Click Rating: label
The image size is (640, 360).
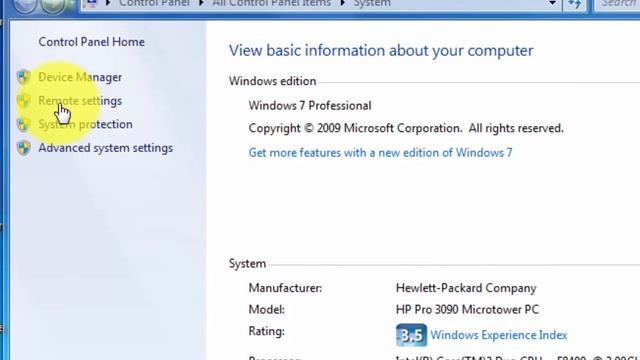(x=267, y=331)
